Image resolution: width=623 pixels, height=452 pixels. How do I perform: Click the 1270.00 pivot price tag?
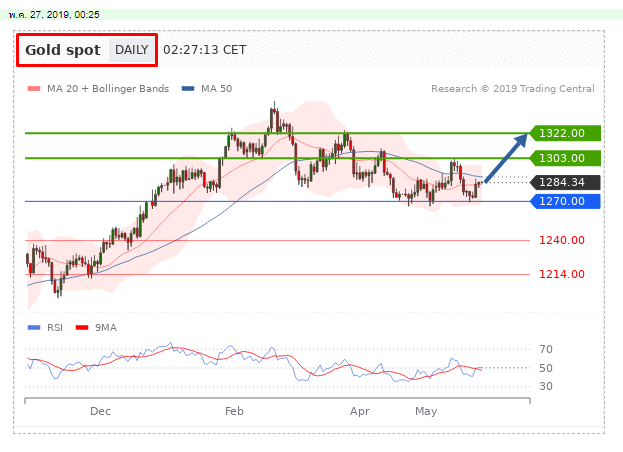coord(565,201)
